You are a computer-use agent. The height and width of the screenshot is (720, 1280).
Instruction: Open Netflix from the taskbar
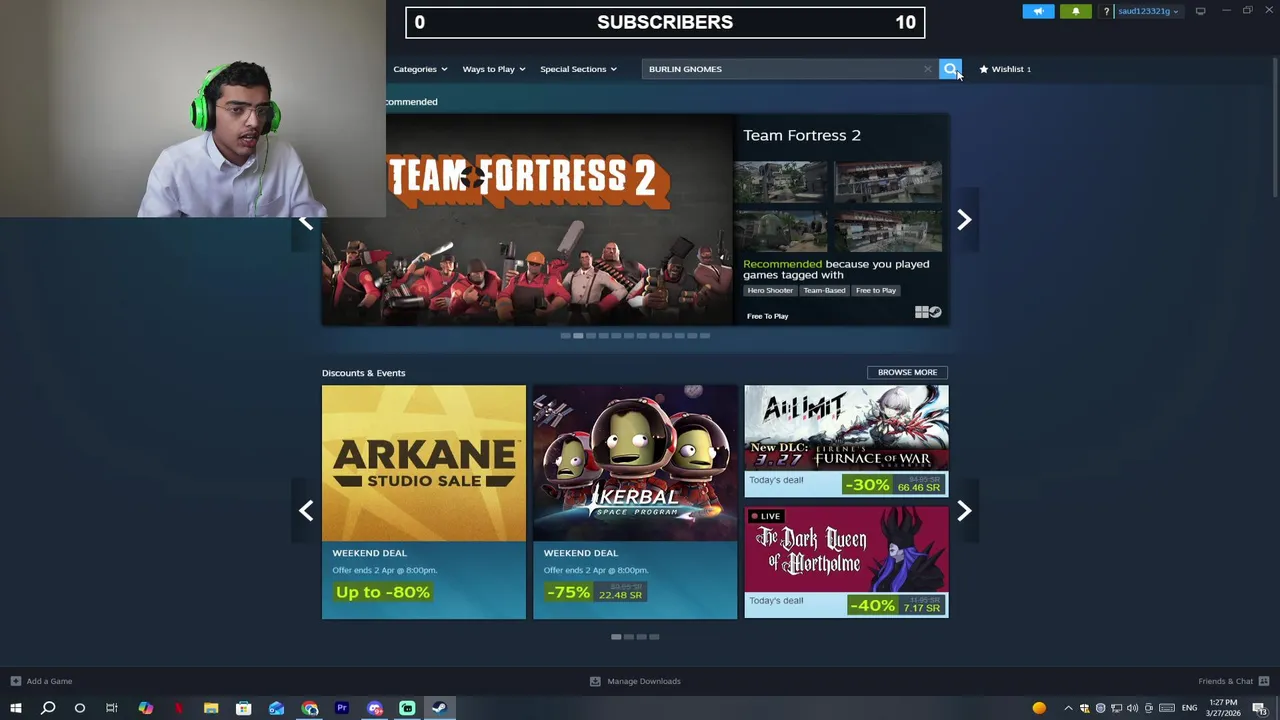[178, 708]
